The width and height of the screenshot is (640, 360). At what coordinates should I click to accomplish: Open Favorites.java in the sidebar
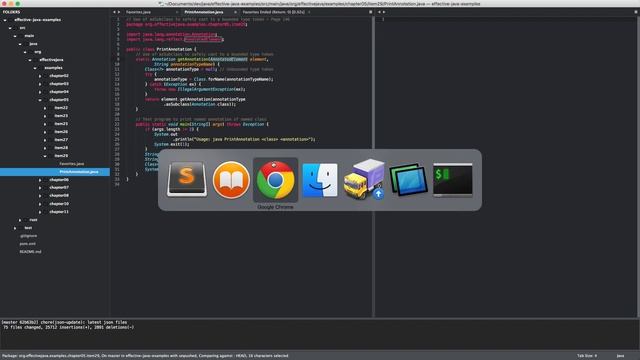tap(72, 164)
